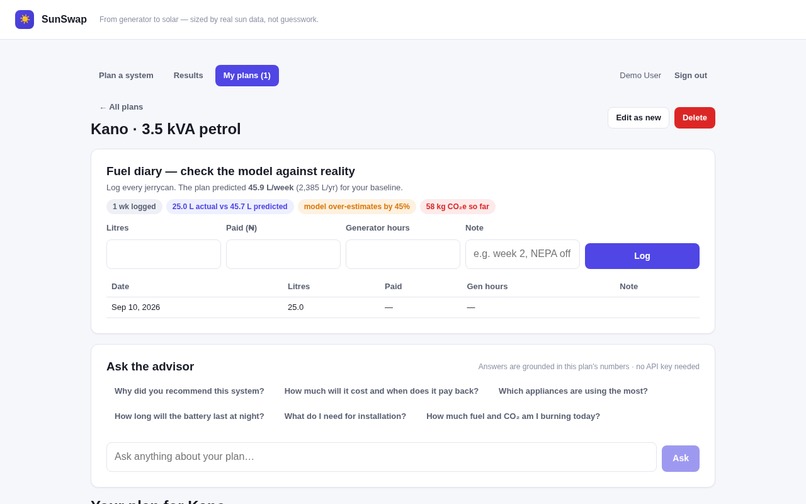806x504 pixels.
Task: Click the Gen hours column header
Action: click(x=487, y=286)
